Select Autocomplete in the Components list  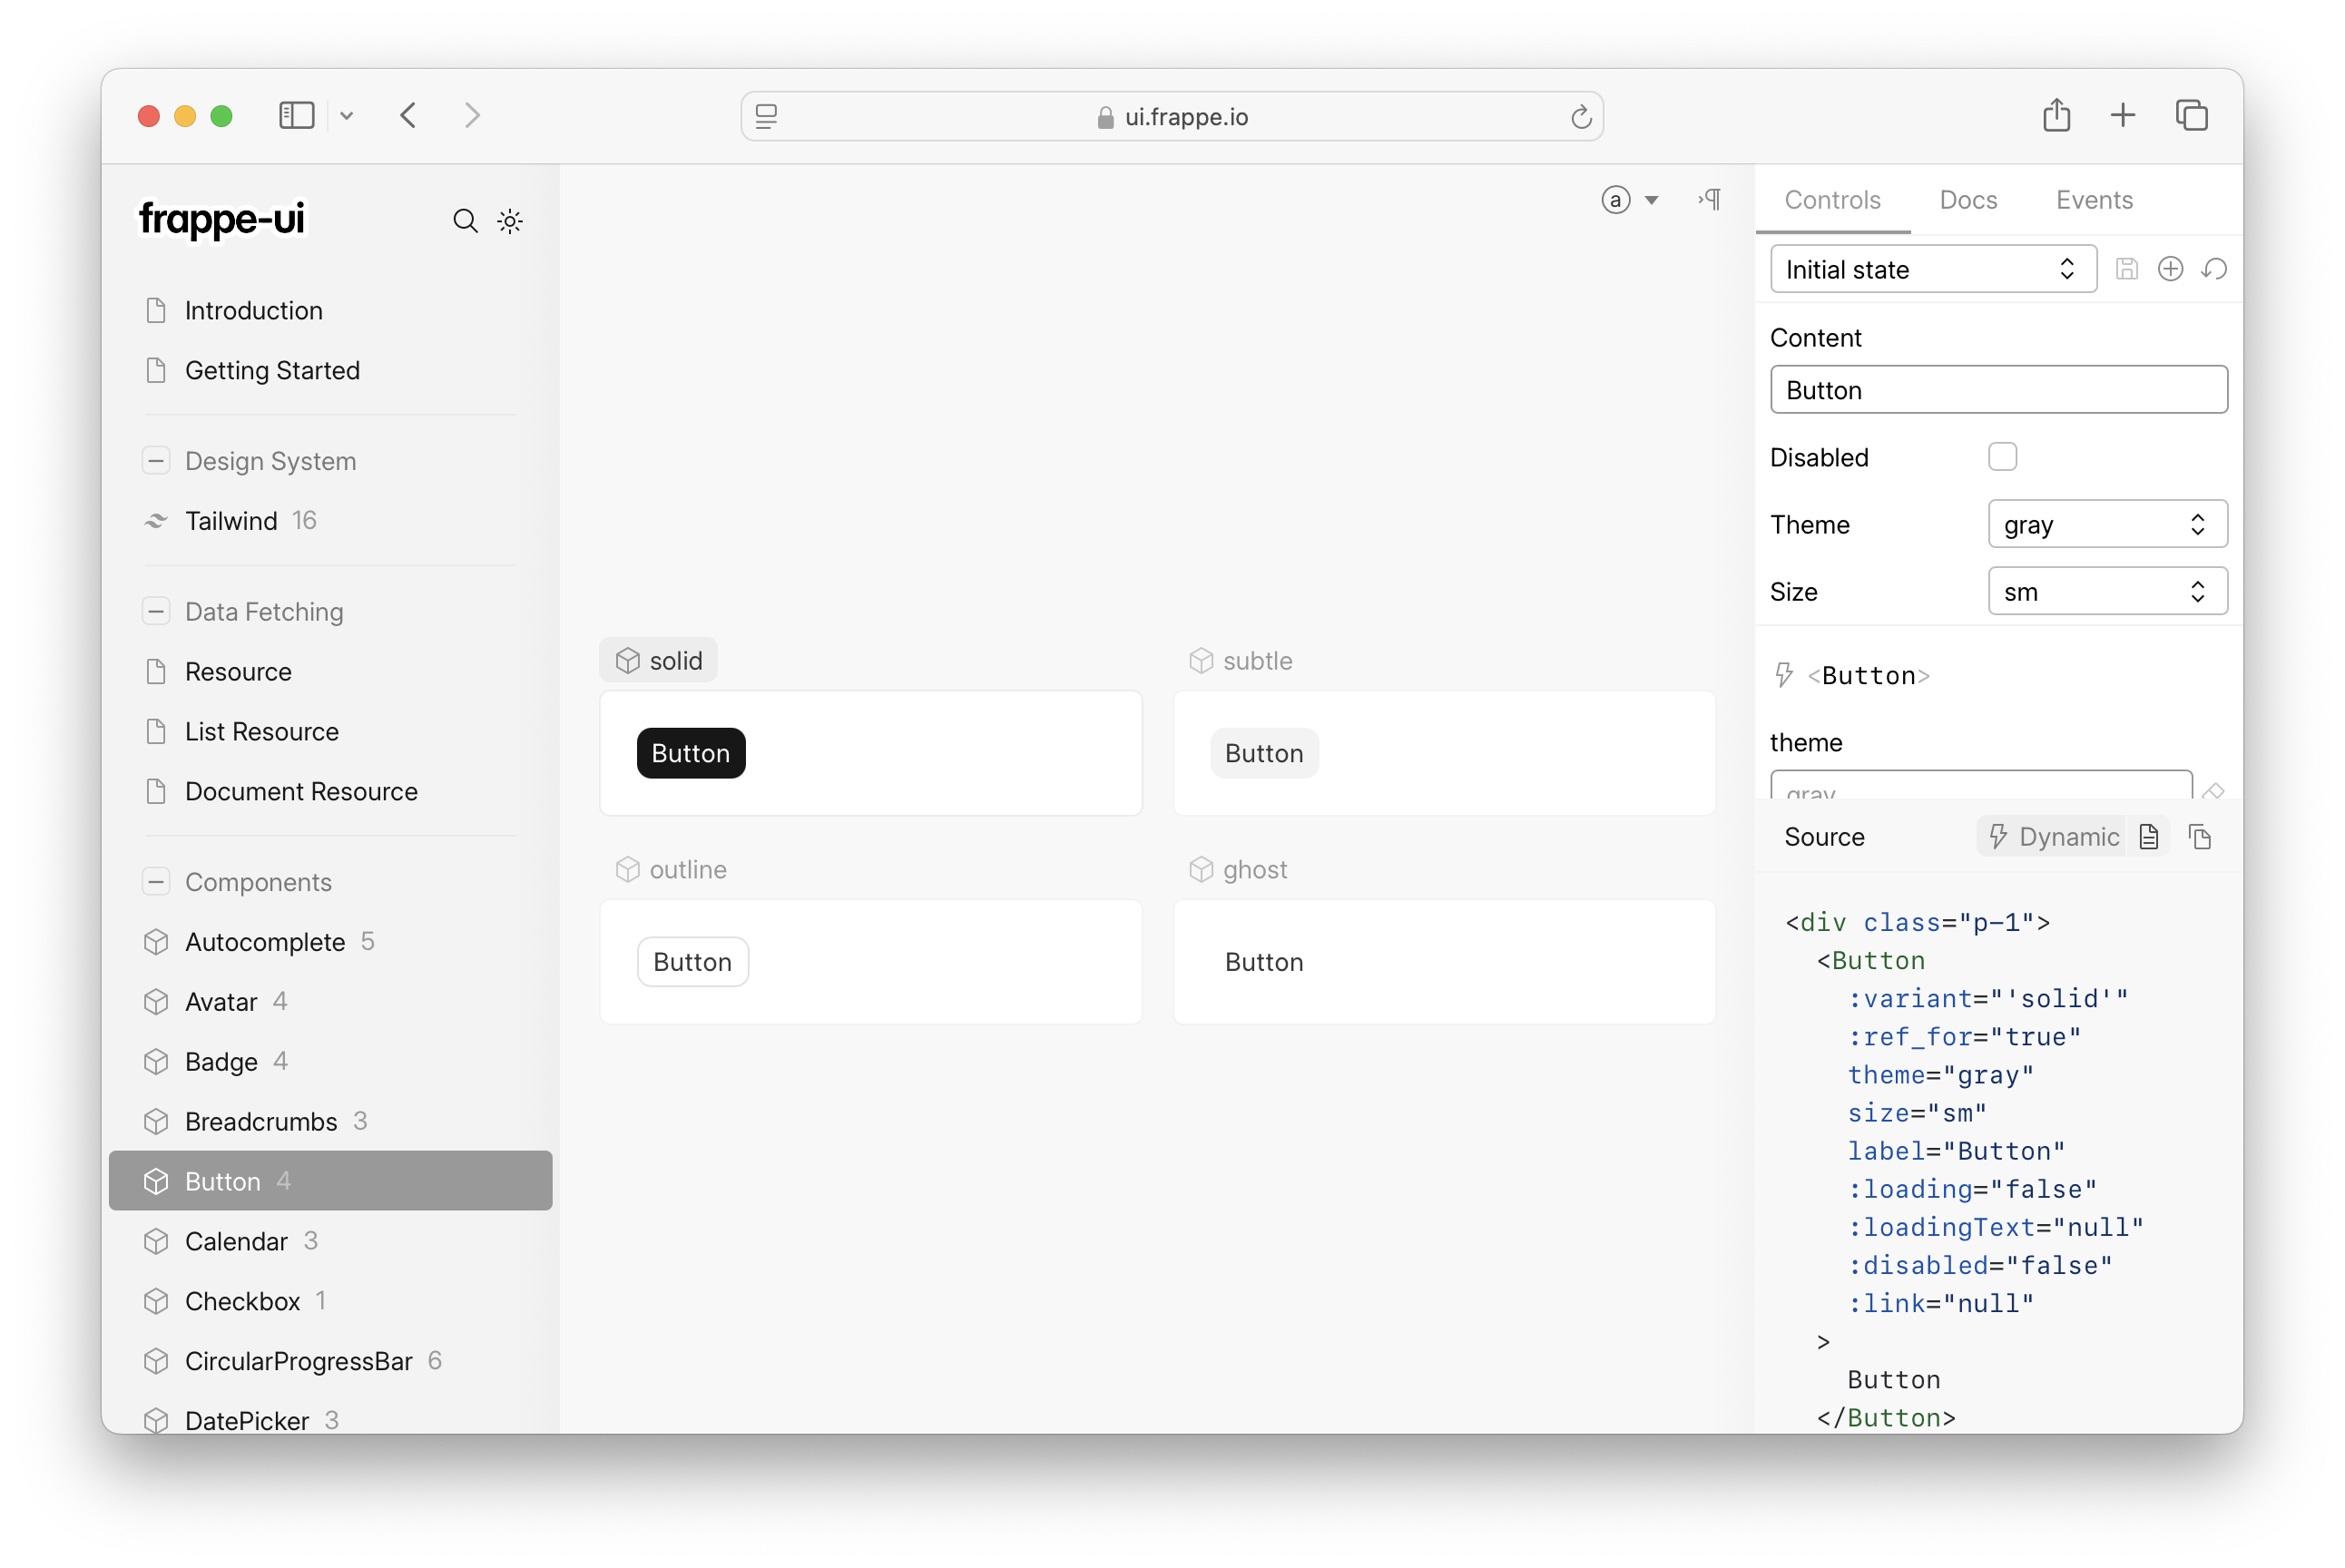[266, 941]
